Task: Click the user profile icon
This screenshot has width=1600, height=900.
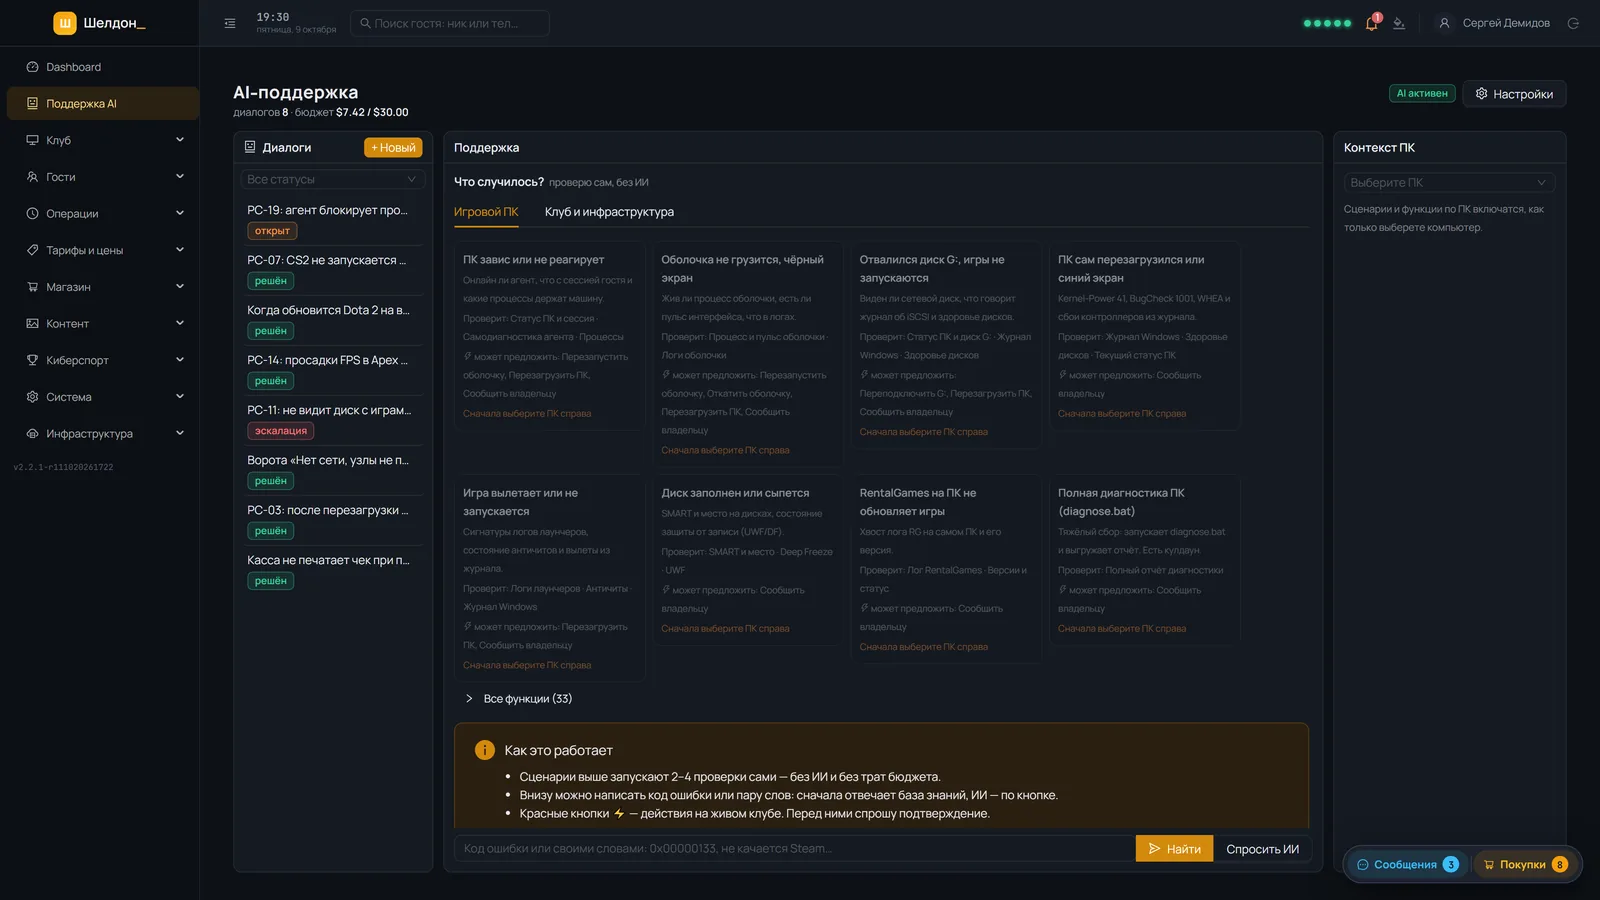Action: click(x=1444, y=23)
